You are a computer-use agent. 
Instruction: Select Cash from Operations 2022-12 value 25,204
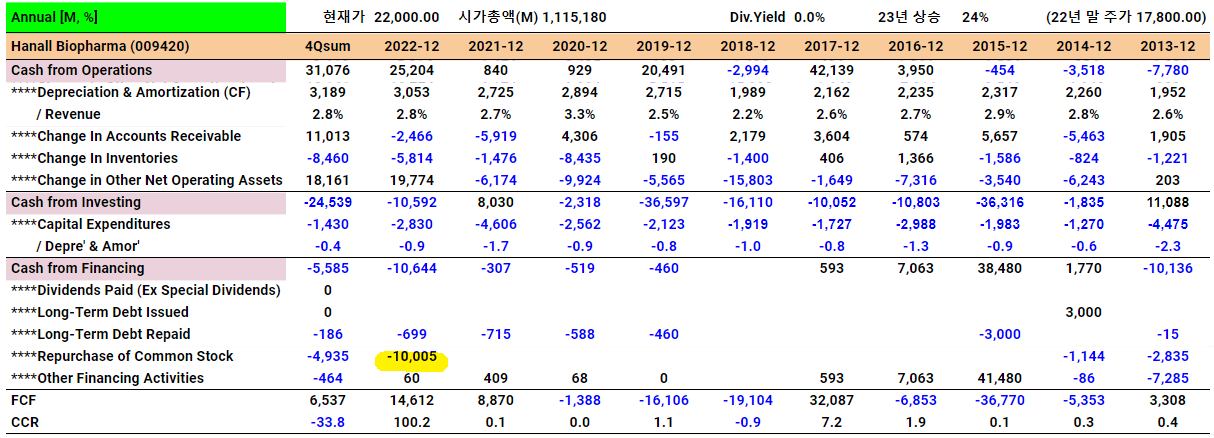tap(411, 70)
